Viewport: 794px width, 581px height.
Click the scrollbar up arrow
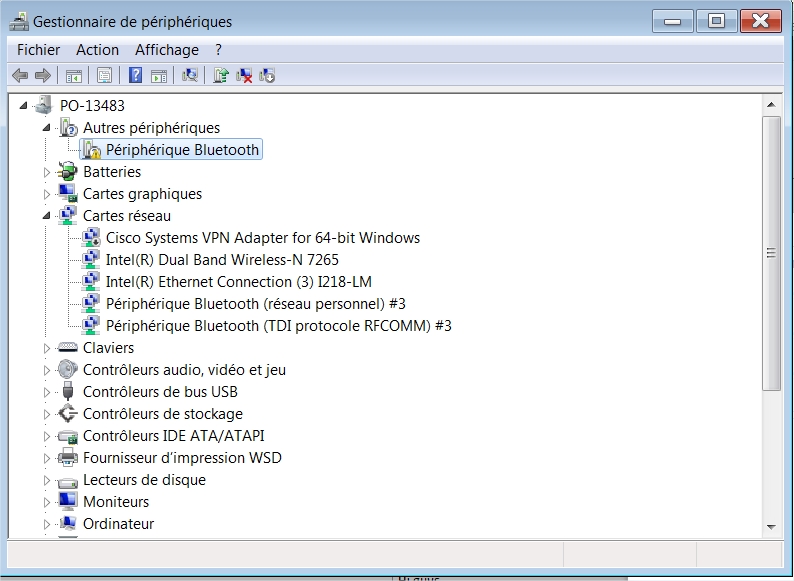[x=771, y=105]
